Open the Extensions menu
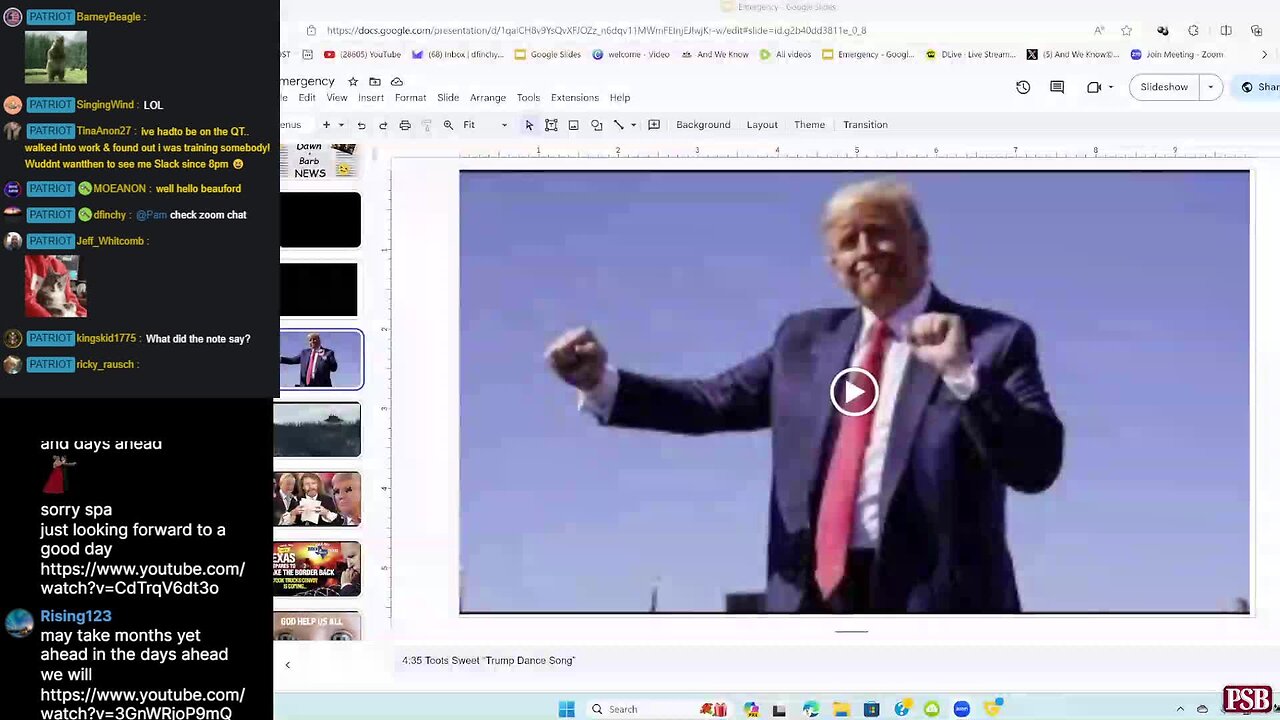Viewport: 1280px width, 720px height. (575, 98)
